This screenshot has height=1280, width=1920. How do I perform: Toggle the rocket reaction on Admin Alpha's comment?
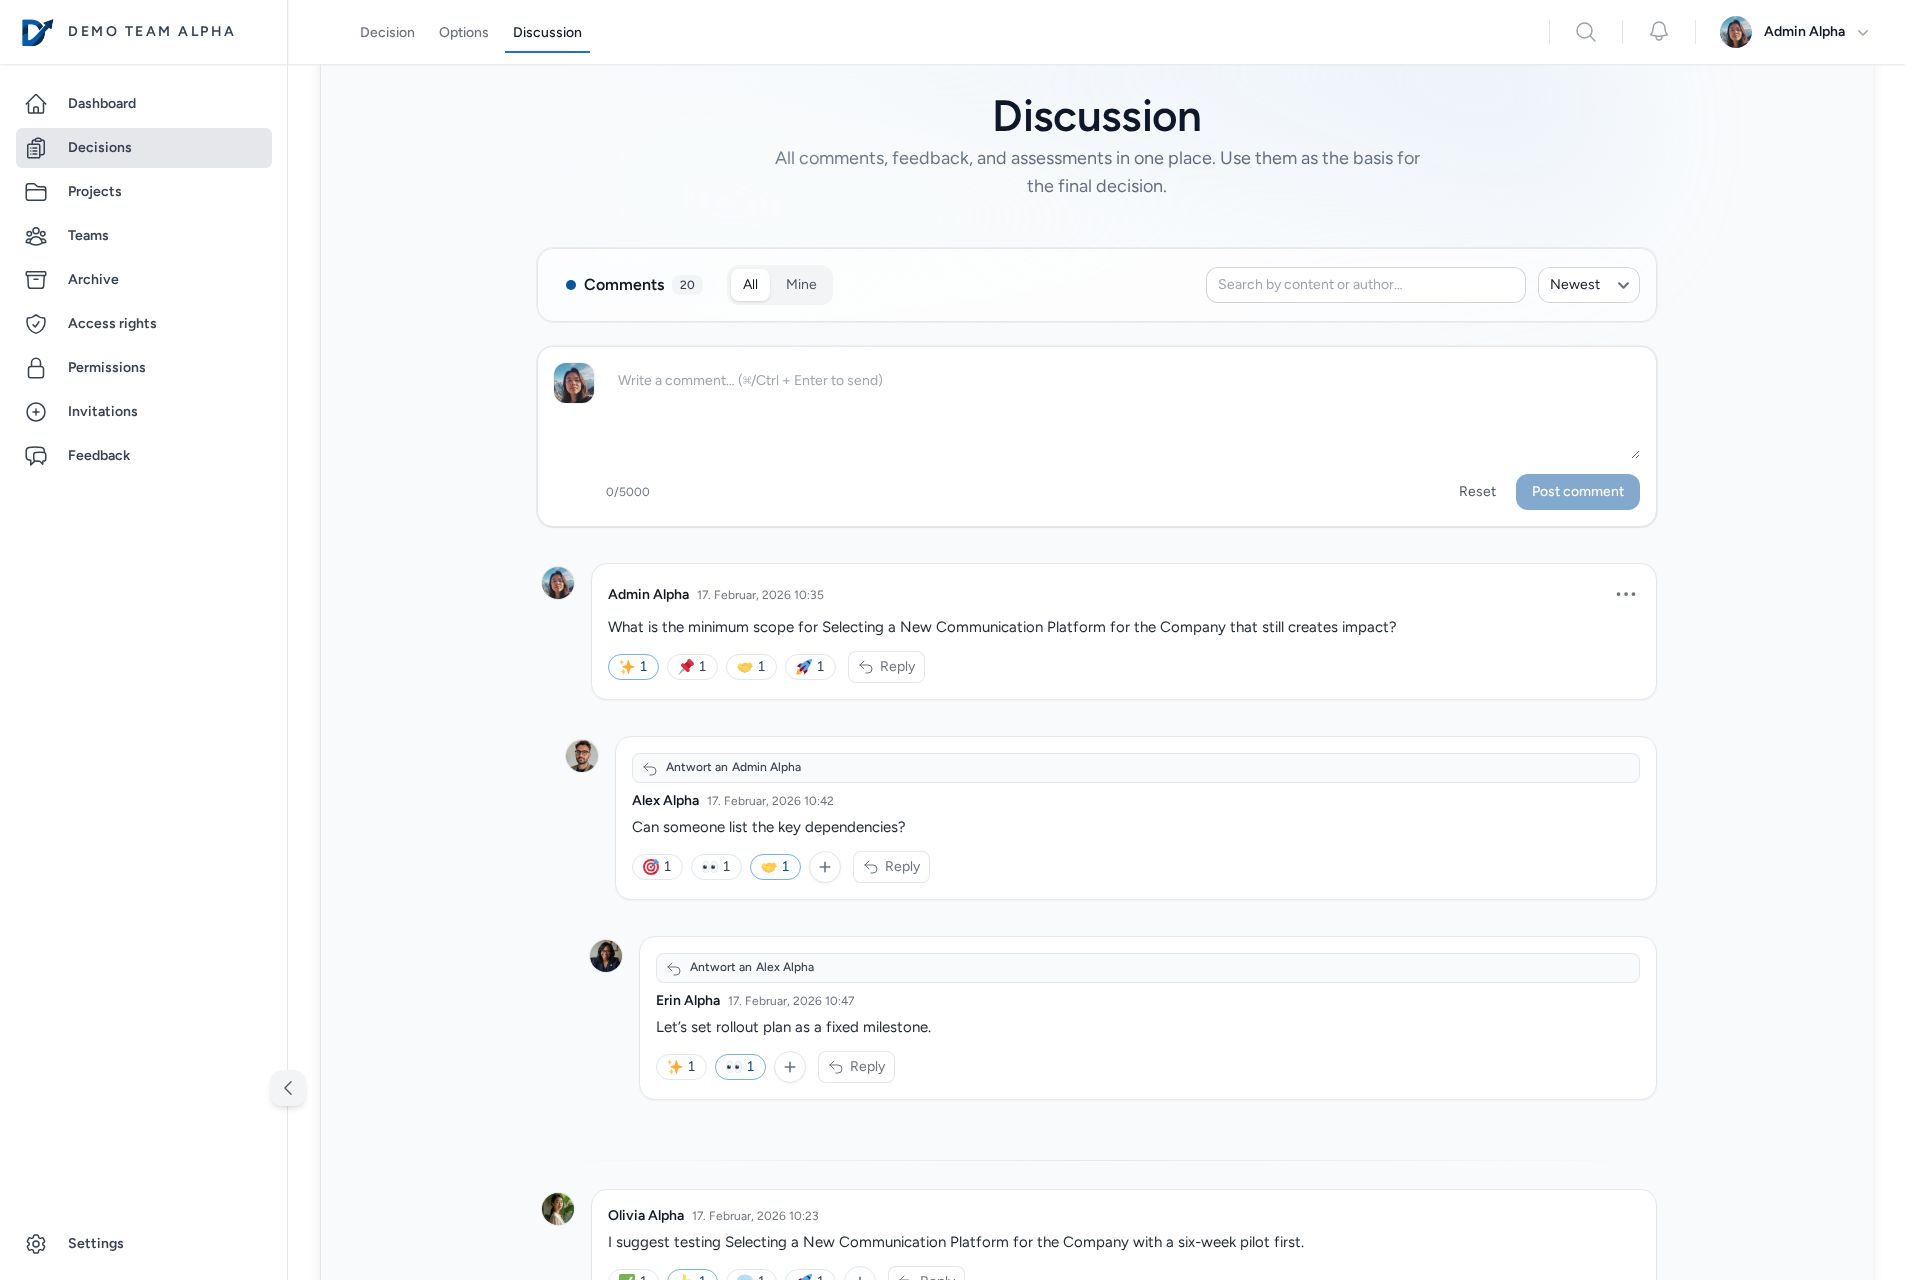810,667
